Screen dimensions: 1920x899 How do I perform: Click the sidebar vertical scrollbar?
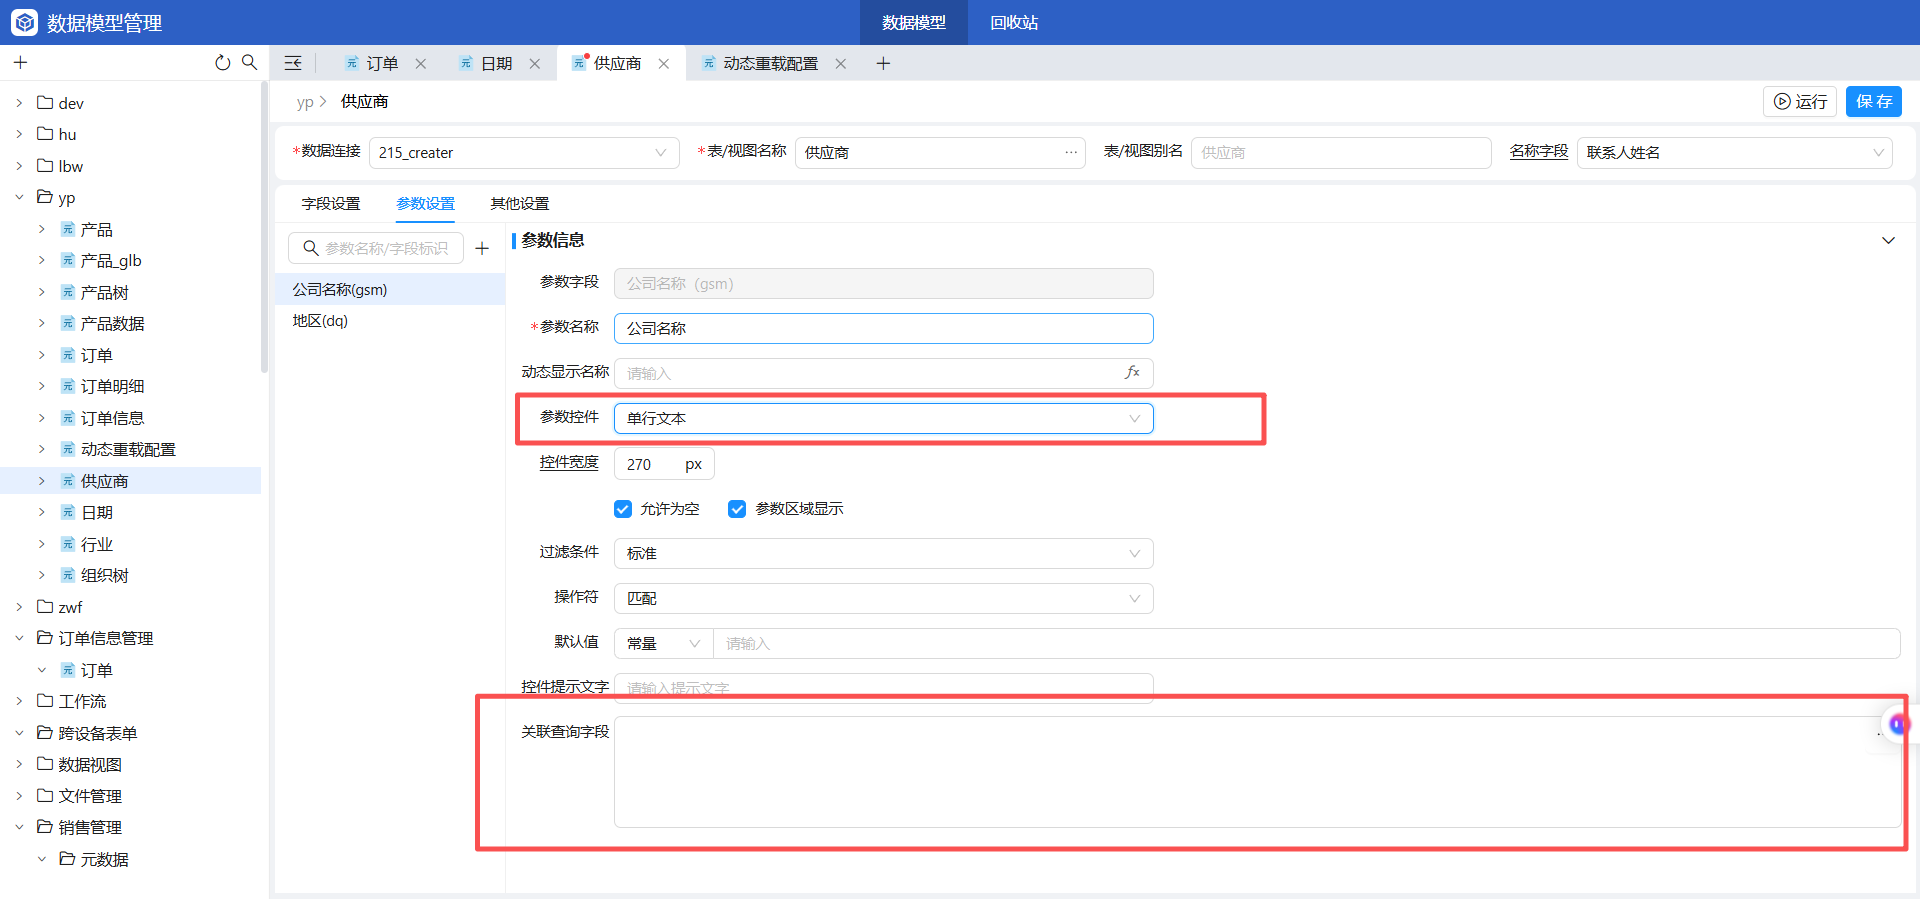[264, 227]
